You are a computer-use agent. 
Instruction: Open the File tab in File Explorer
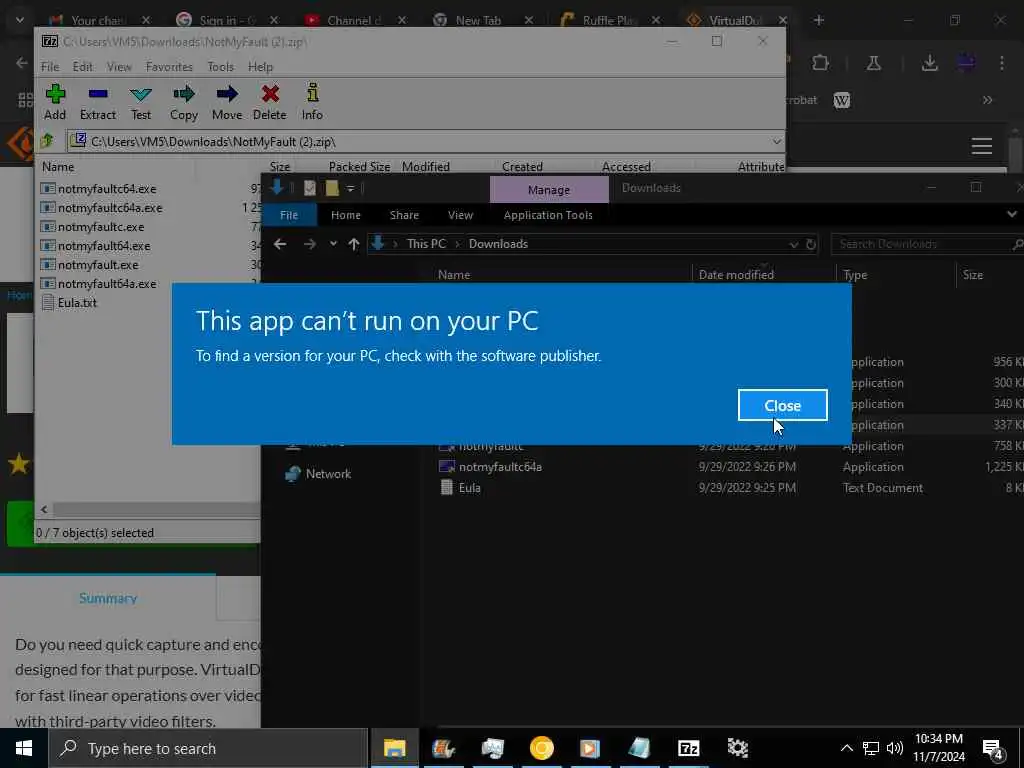[289, 215]
